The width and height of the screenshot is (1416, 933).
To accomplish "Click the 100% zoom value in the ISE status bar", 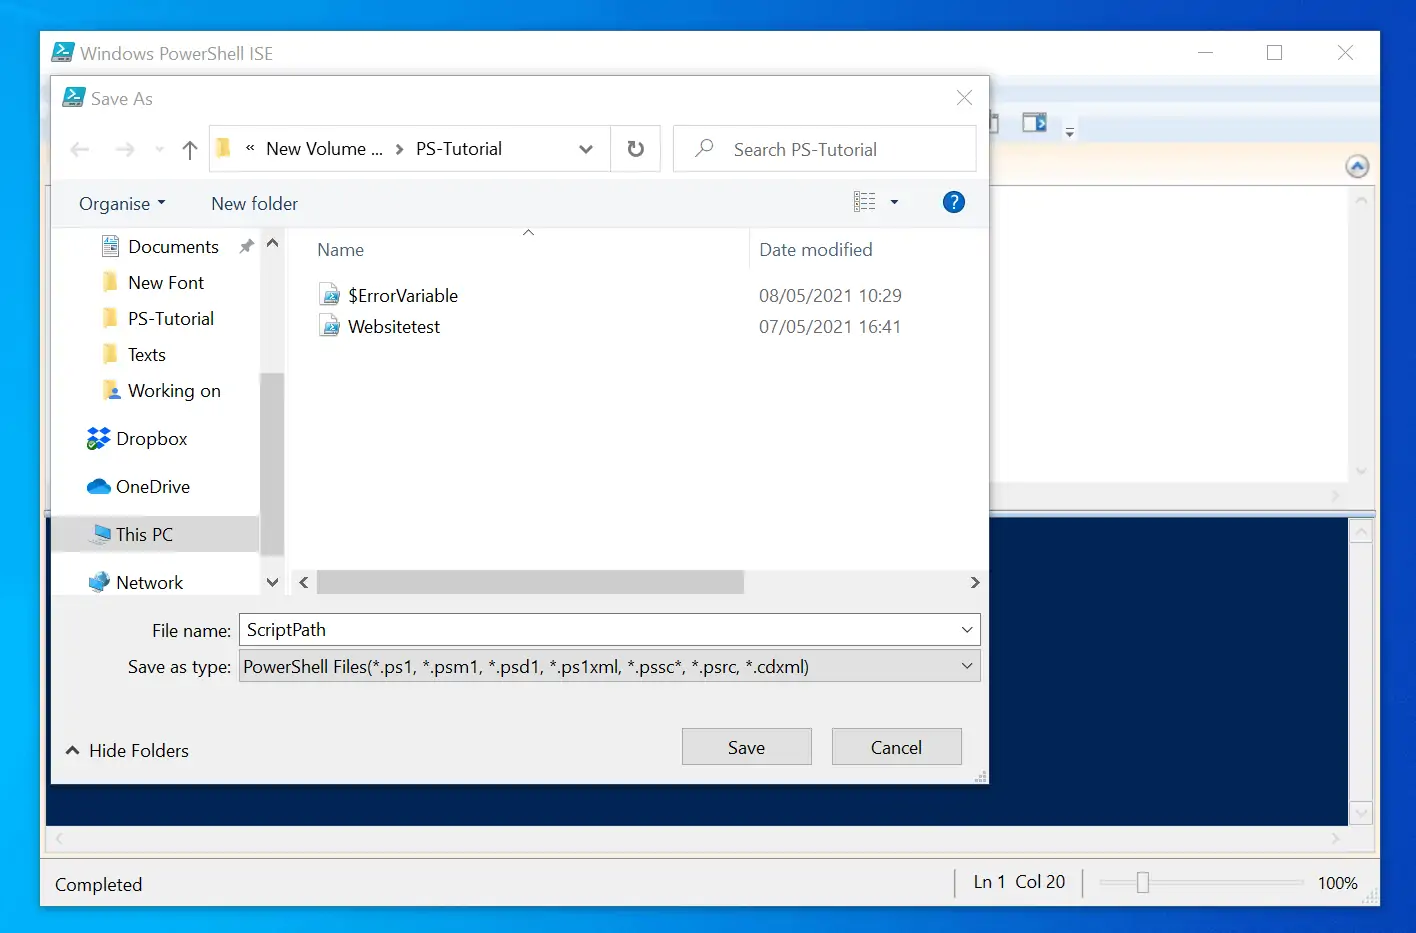I will [1337, 883].
